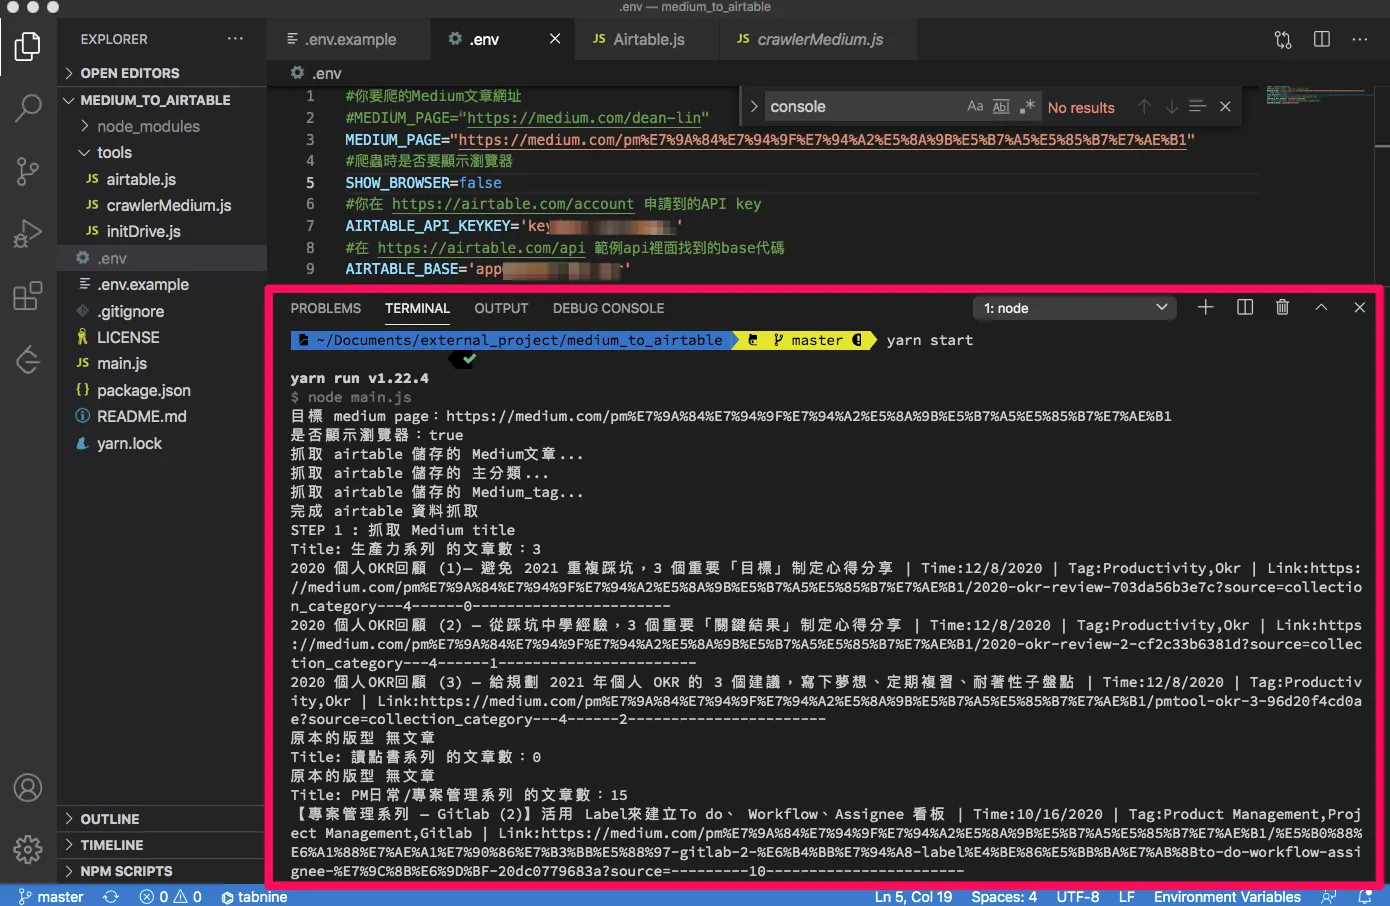
Task: Switch to the .env.example editor tab
Action: click(350, 39)
